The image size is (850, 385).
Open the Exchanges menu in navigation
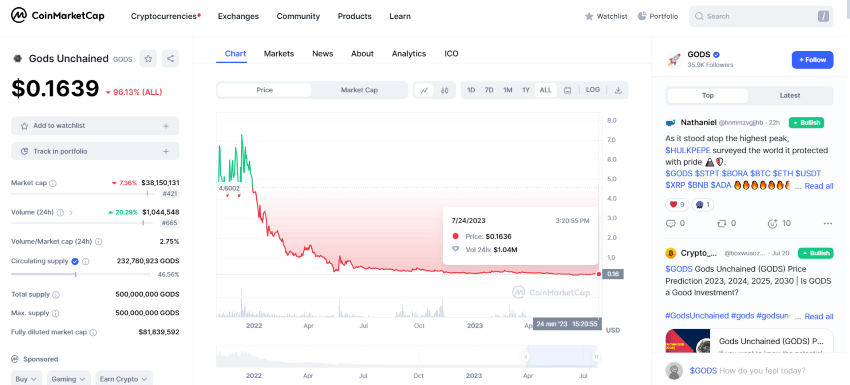tap(238, 16)
